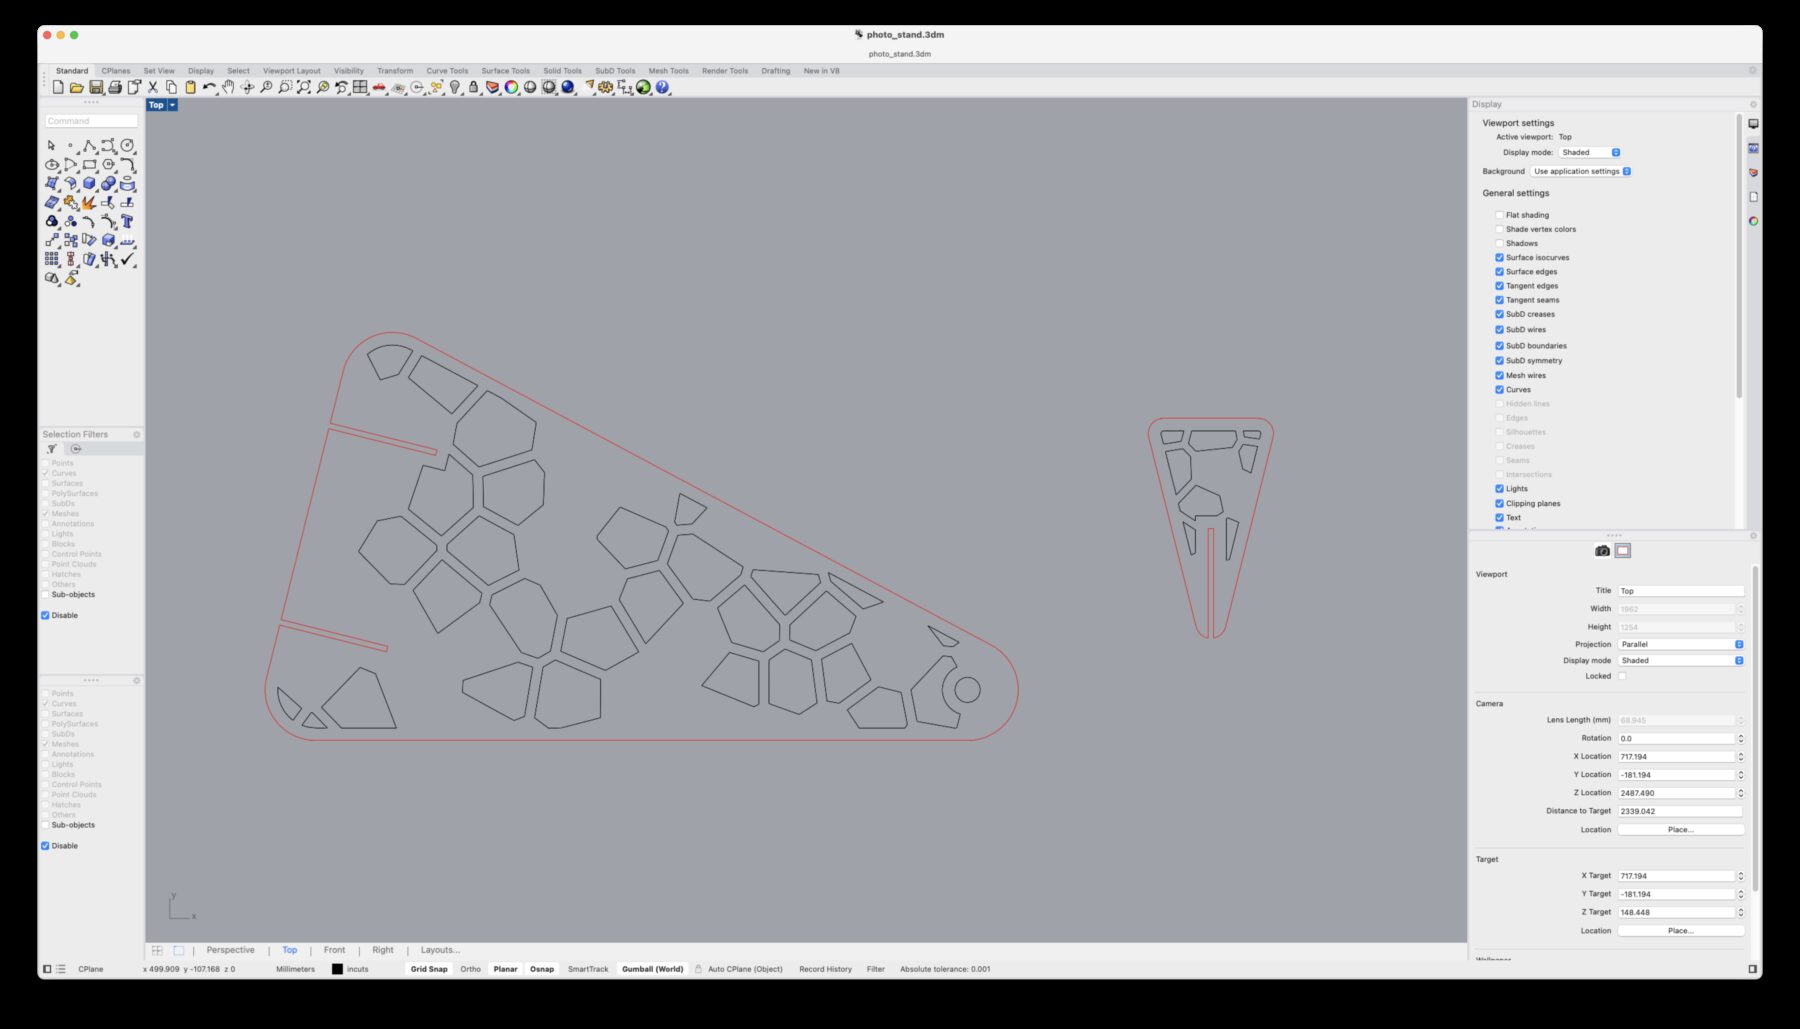Click the Cut scissors icon
This screenshot has width=1800, height=1029.
[x=153, y=88]
